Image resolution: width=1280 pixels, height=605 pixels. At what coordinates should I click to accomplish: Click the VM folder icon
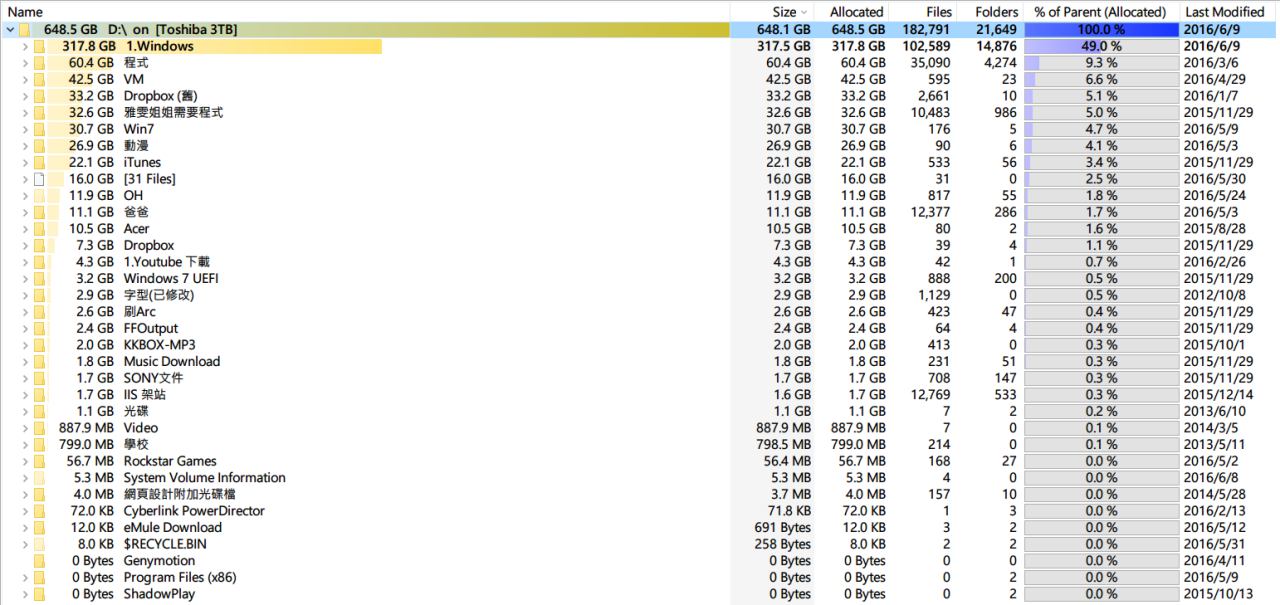coord(38,79)
